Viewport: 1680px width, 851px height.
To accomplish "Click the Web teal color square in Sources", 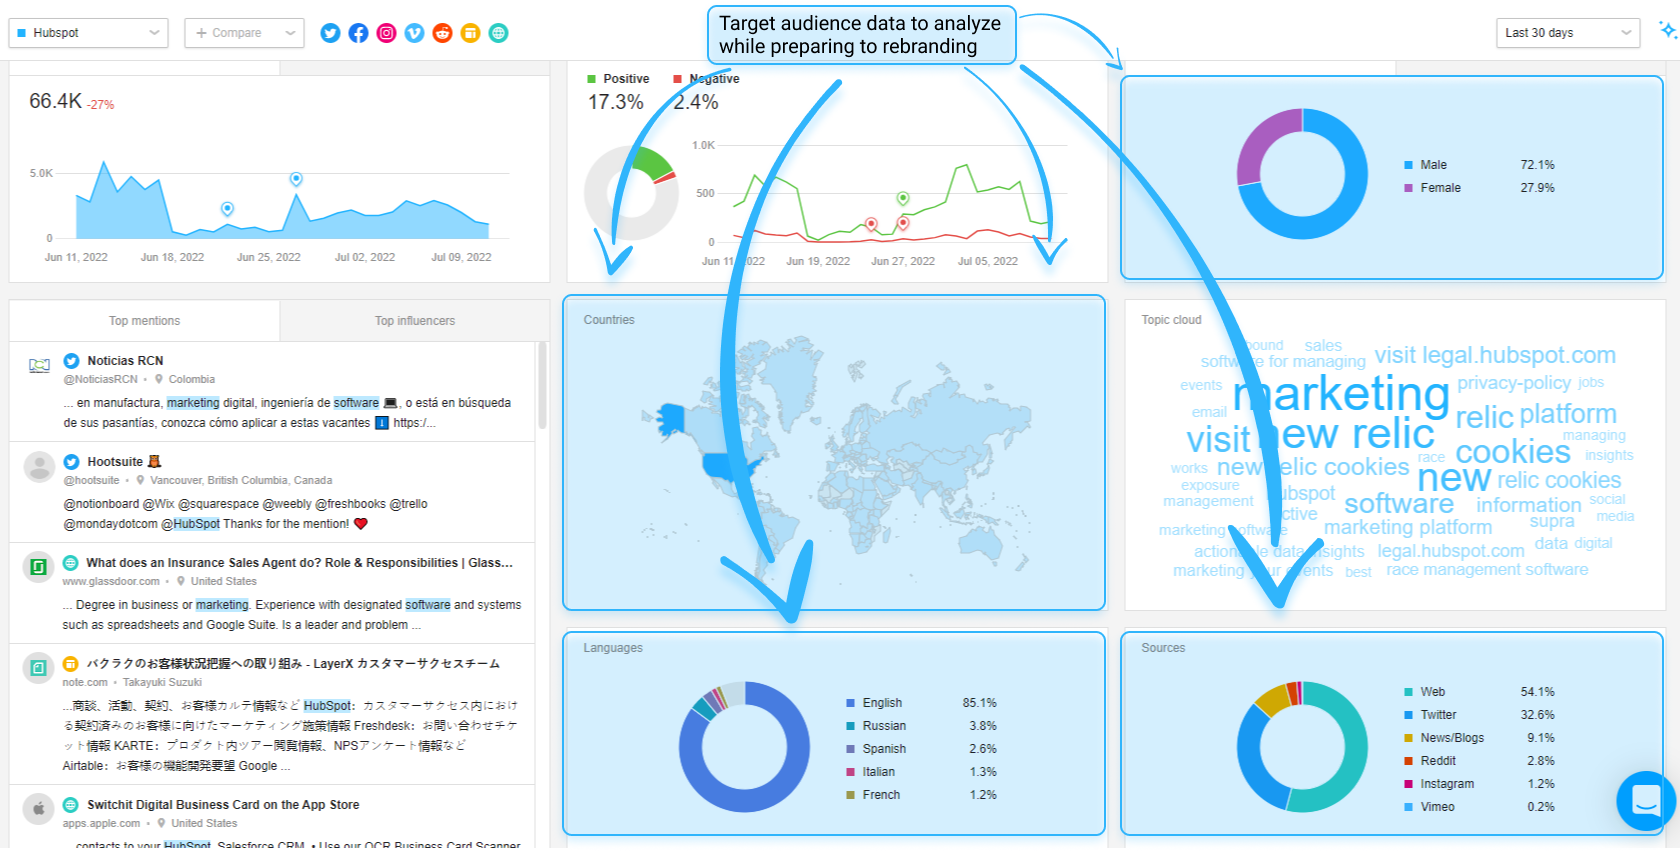I will point(1409,692).
